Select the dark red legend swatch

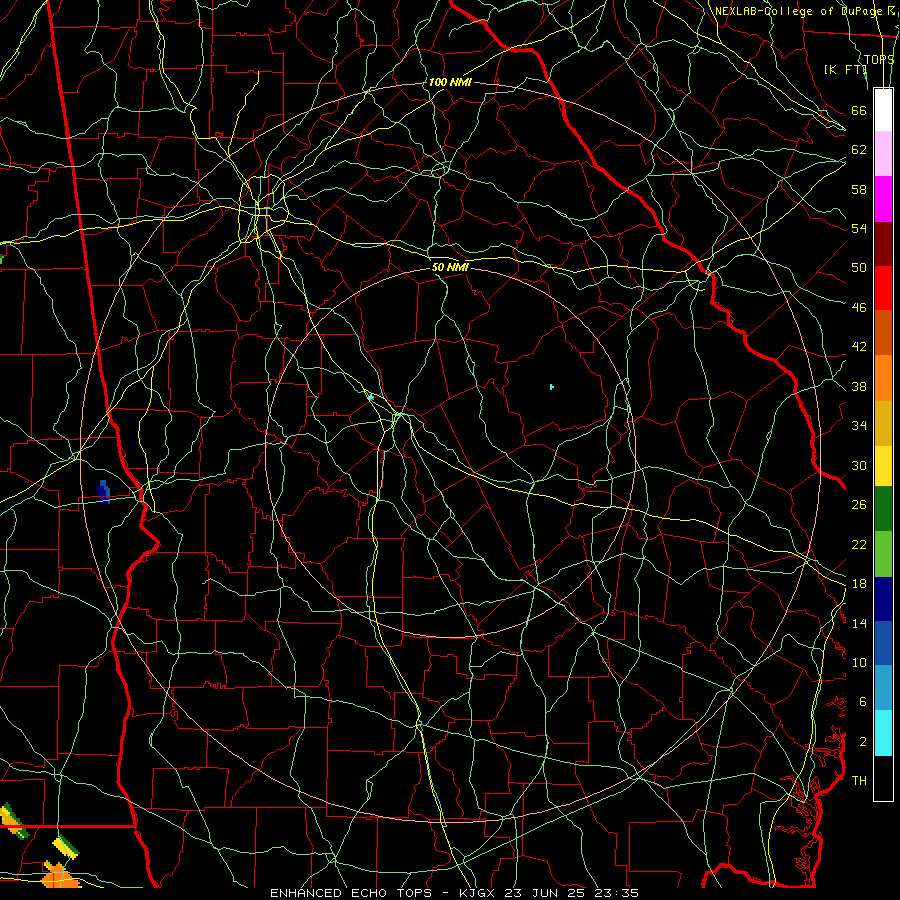(x=883, y=243)
